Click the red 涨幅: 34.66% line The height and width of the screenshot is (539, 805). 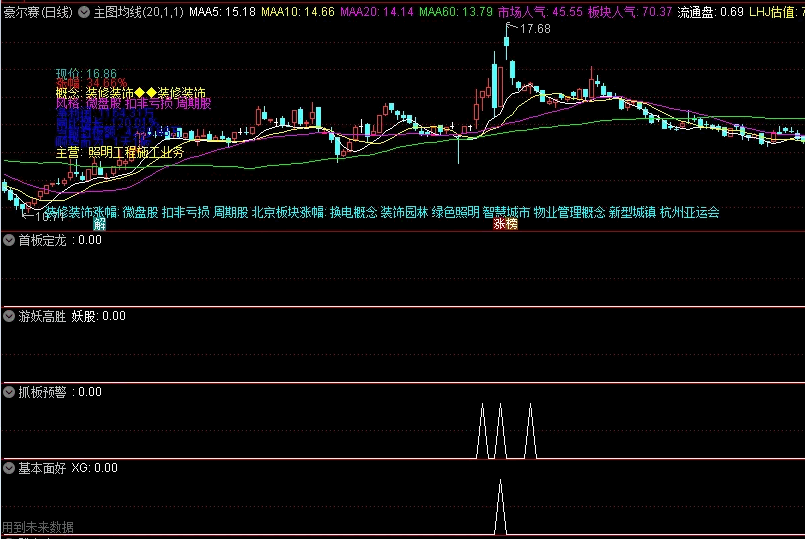[x=91, y=83]
